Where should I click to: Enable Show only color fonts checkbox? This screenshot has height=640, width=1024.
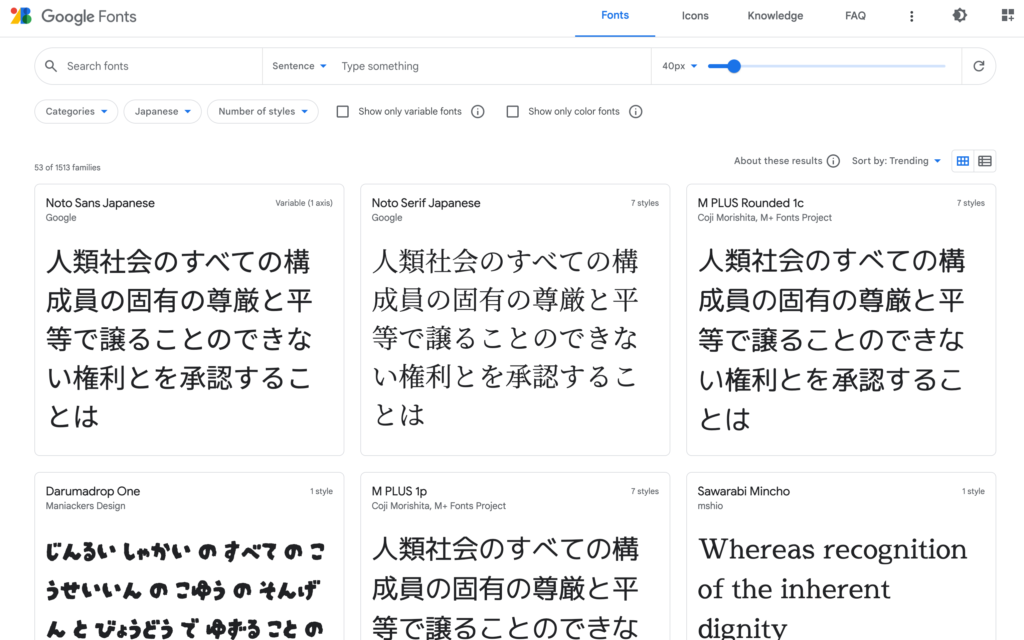tap(513, 112)
